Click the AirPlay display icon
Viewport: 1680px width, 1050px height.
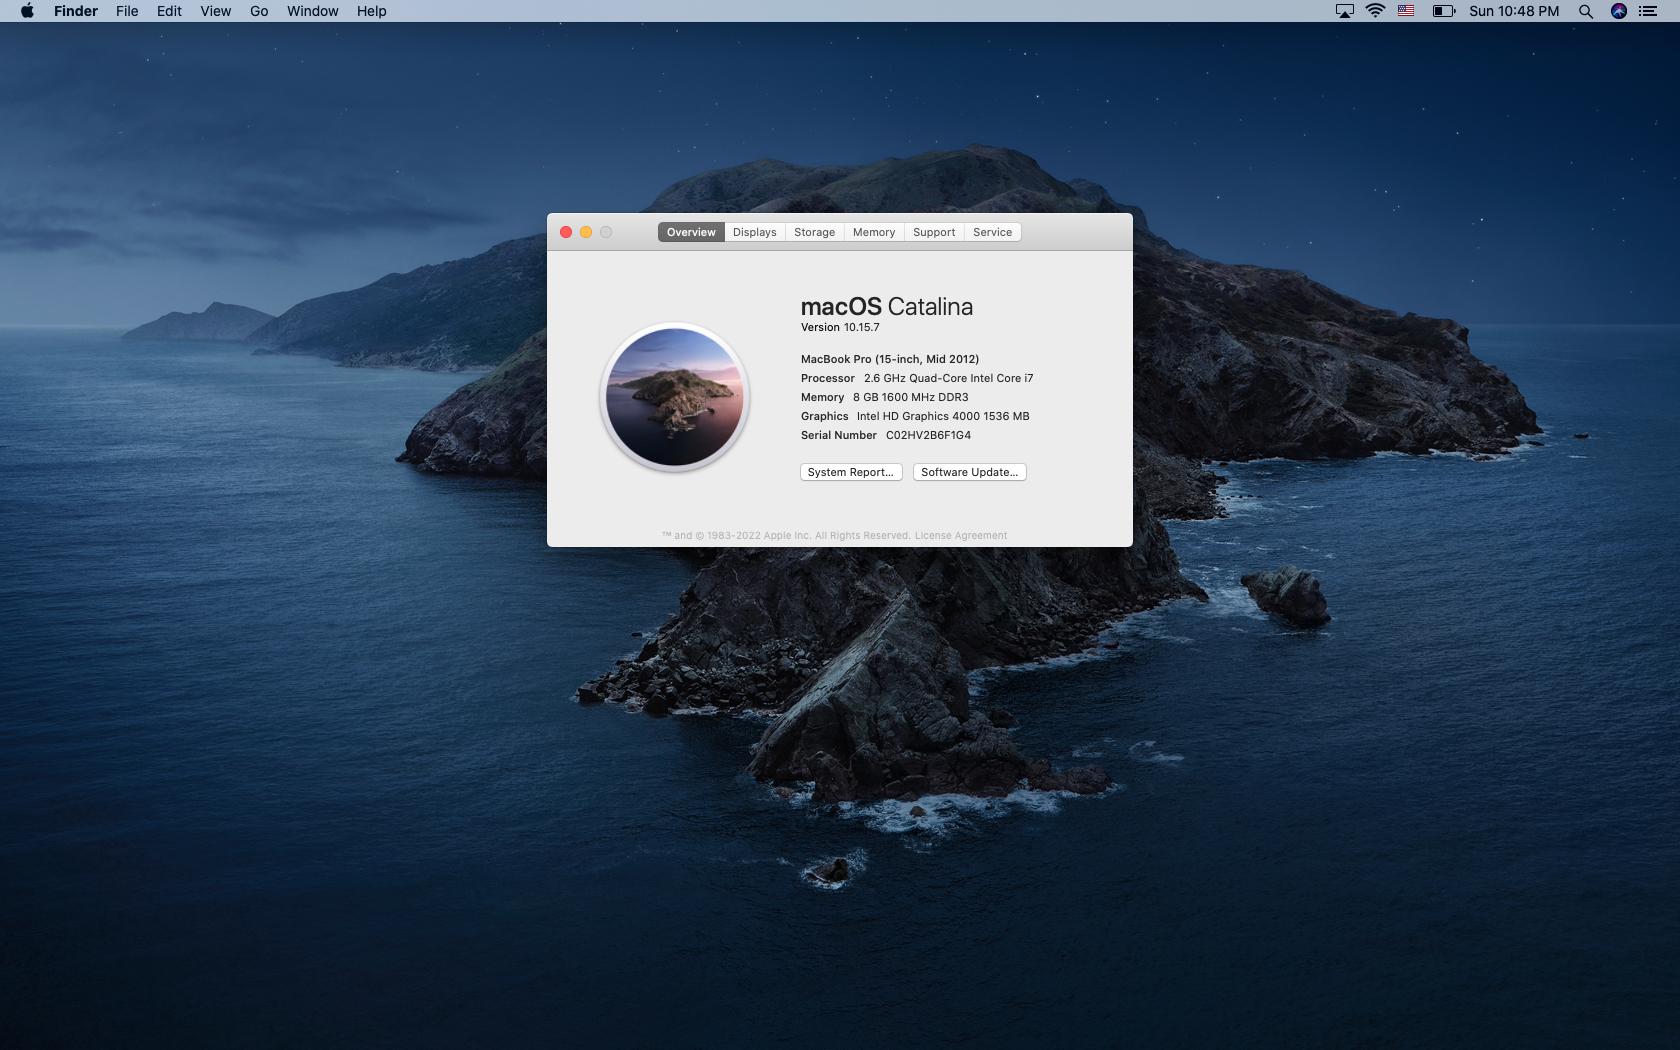1345,11
